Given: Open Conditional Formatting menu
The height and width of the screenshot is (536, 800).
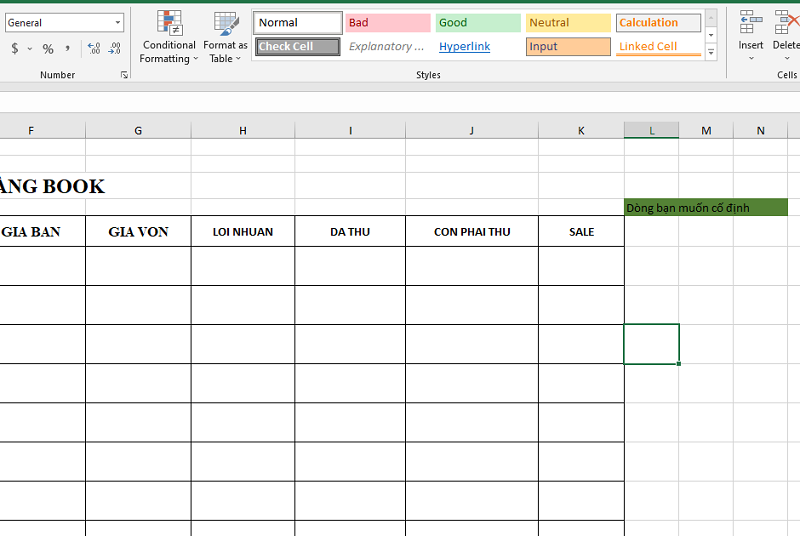Looking at the screenshot, I should point(169,37).
